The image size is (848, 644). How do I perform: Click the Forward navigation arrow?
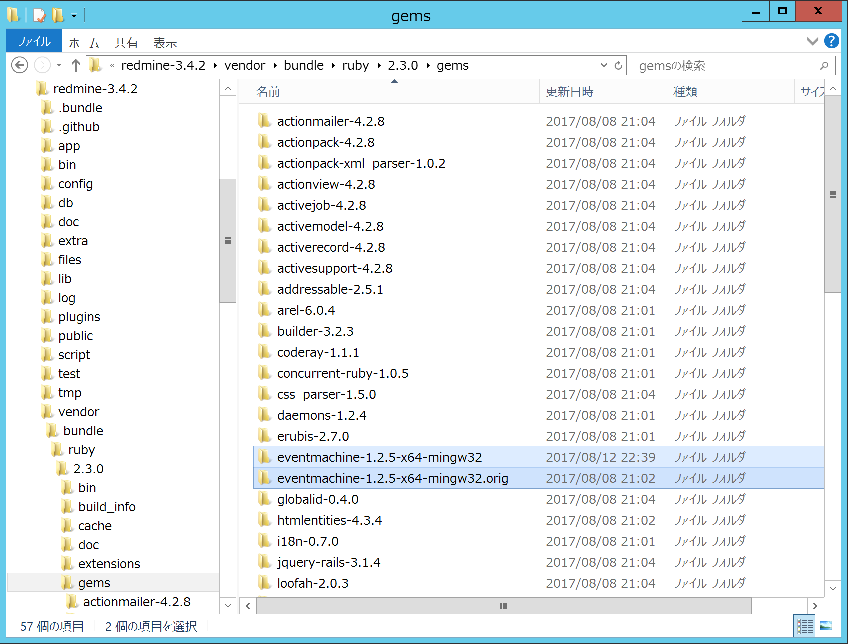(42, 65)
